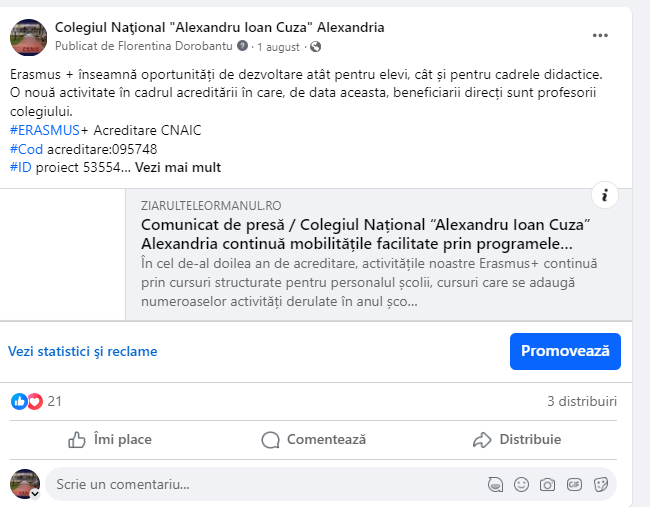650x507 pixels.
Task: Open the three-dot post options menu
Action: point(600,36)
